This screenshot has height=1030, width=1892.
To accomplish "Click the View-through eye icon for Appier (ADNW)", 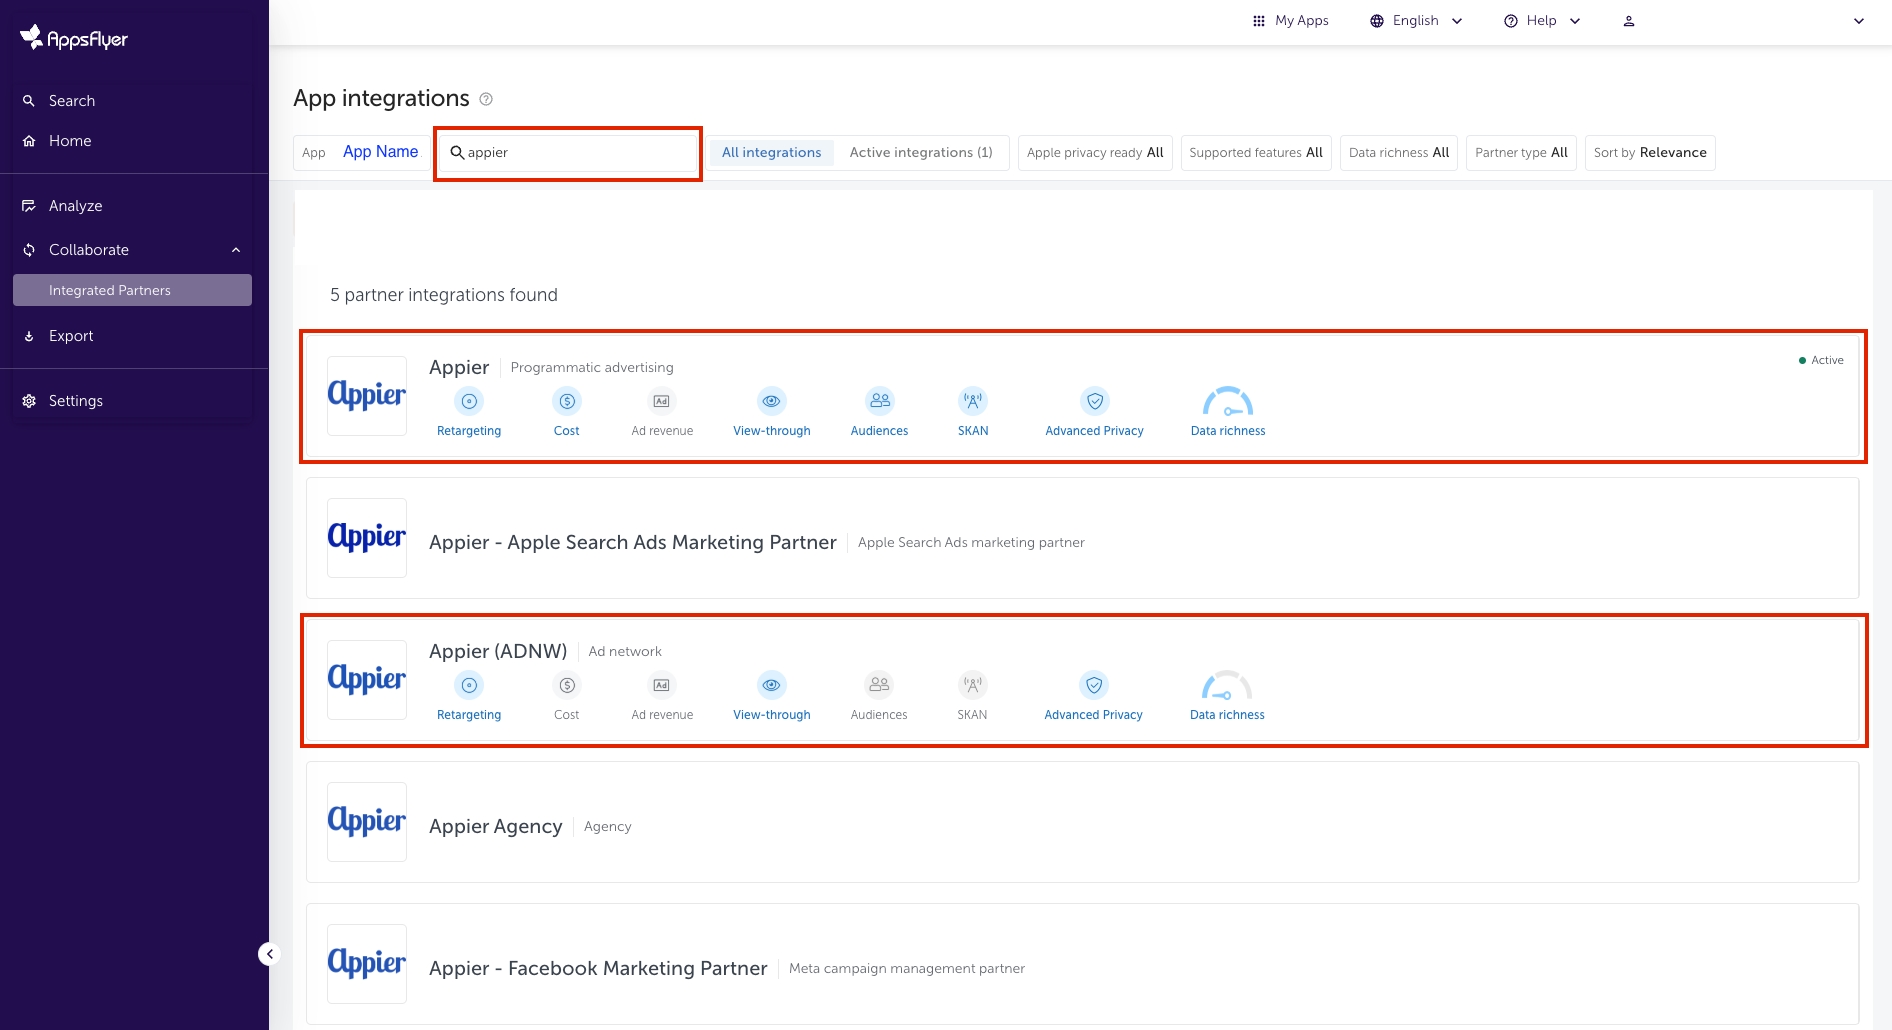I will 771,686.
